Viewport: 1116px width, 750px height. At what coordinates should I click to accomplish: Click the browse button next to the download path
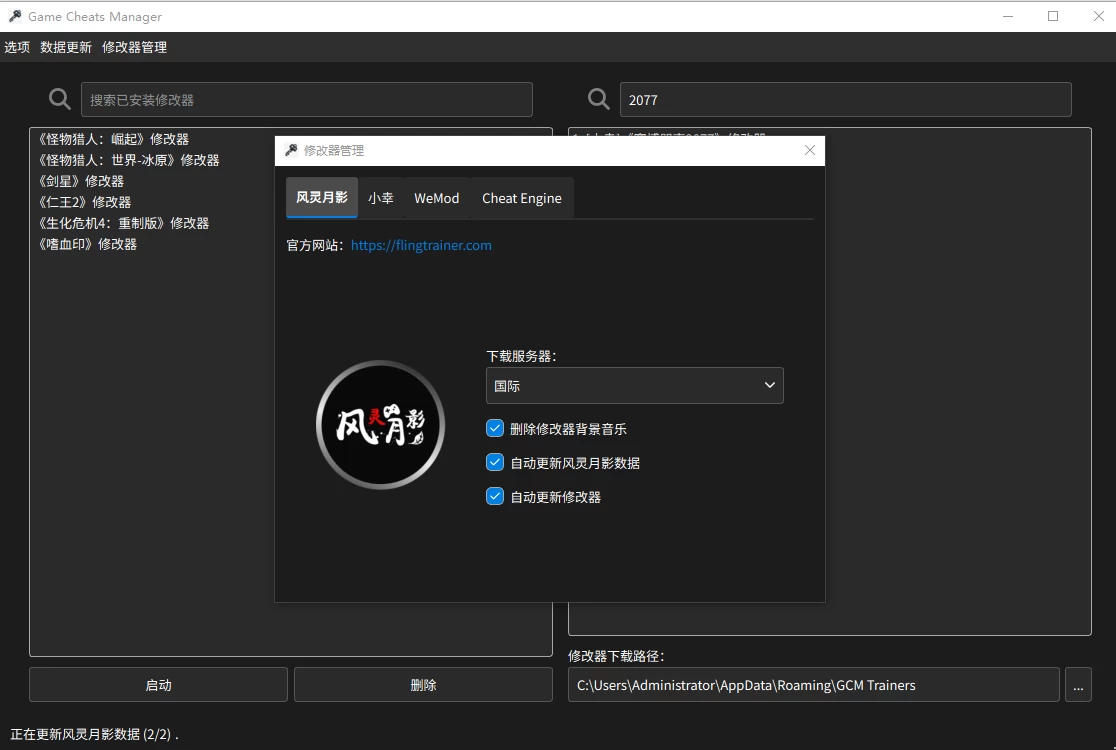(1078, 685)
